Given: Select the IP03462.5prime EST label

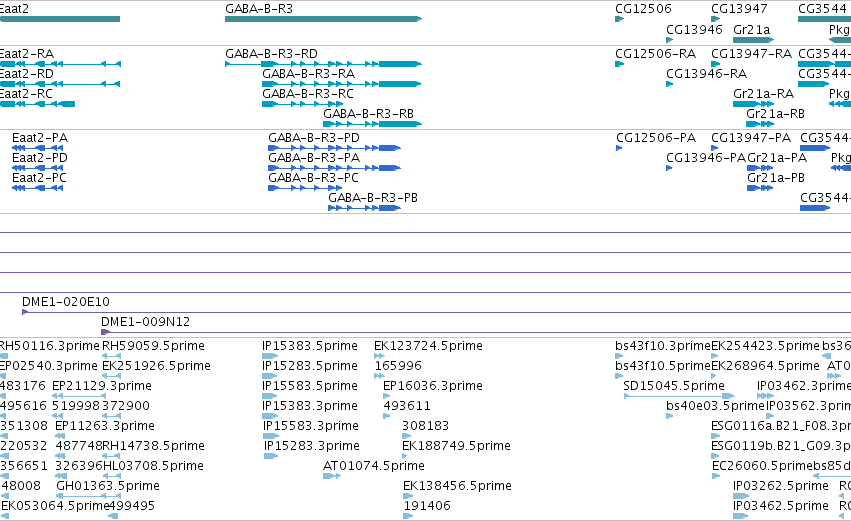Looking at the screenshot, I should (781, 506).
